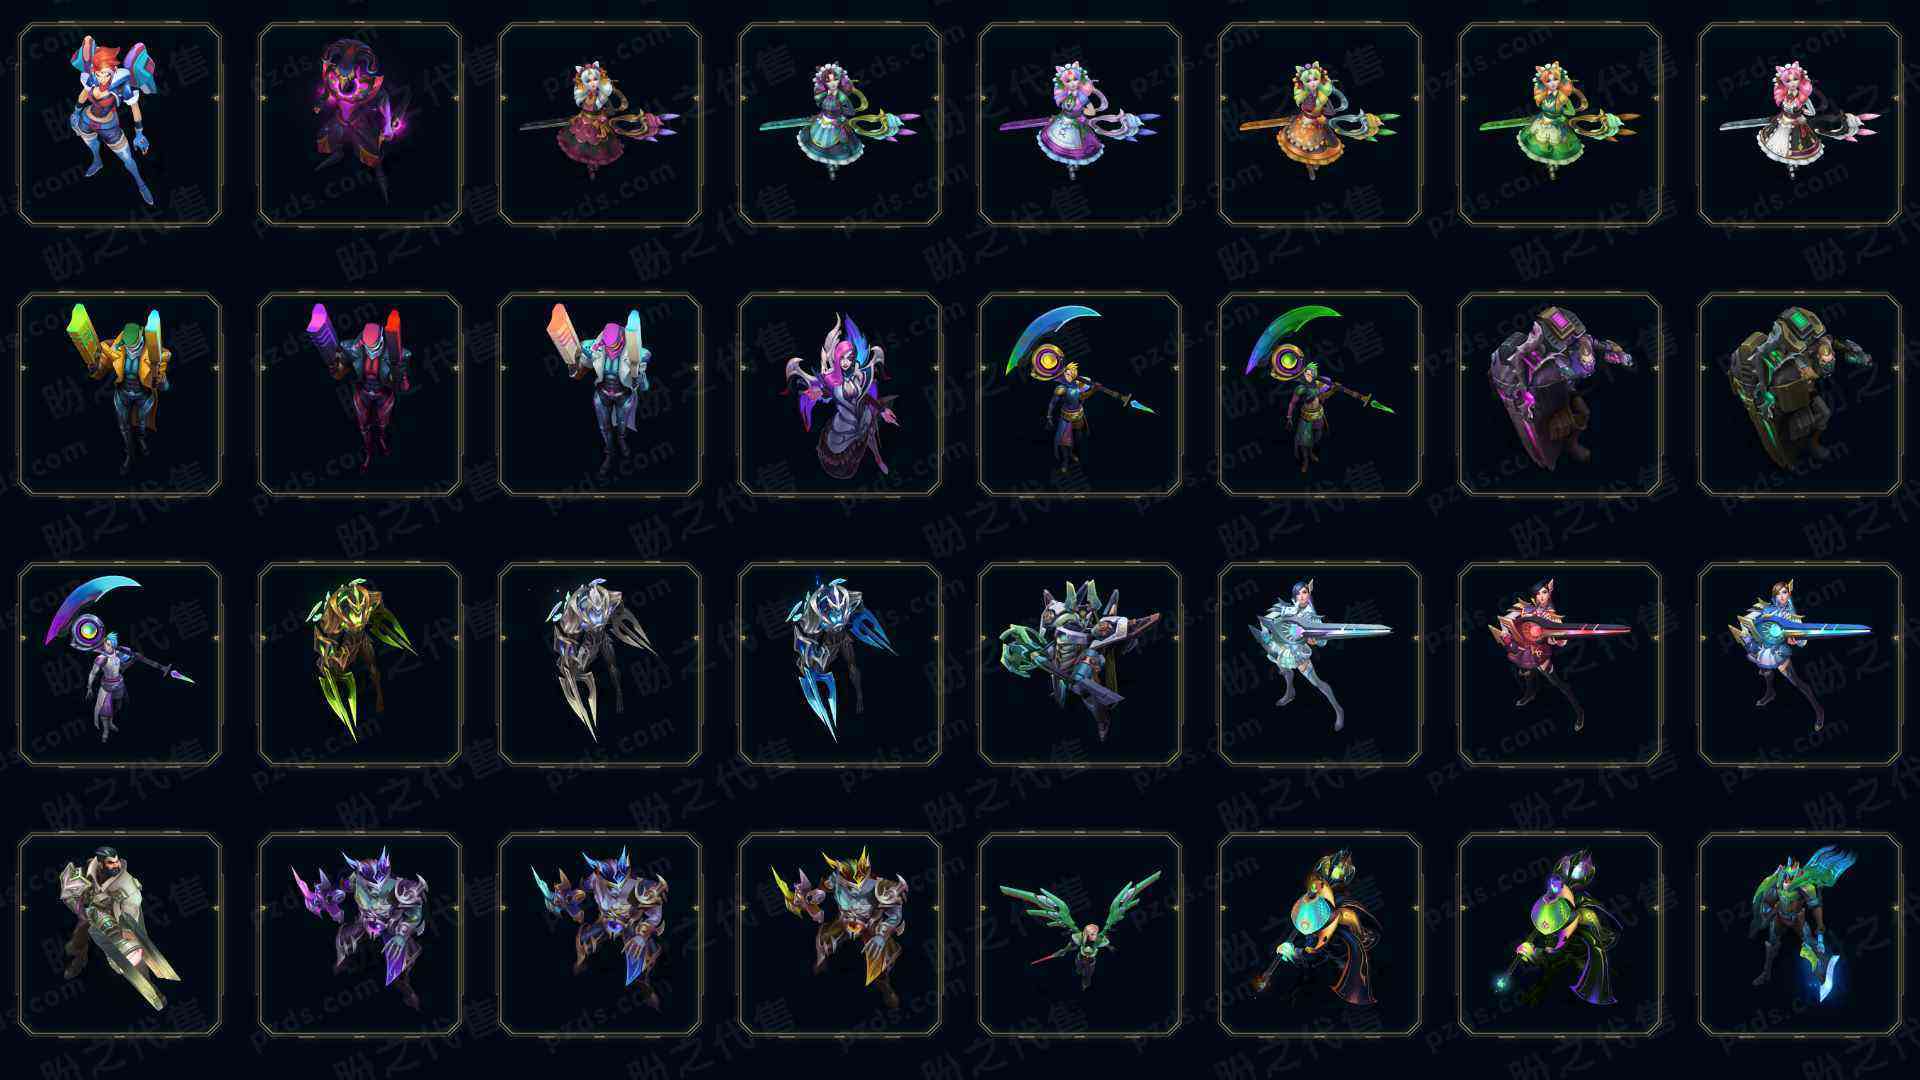Image resolution: width=1920 pixels, height=1080 pixels.
Task: Select the blue clawed creature chroma
Action: [840, 664]
